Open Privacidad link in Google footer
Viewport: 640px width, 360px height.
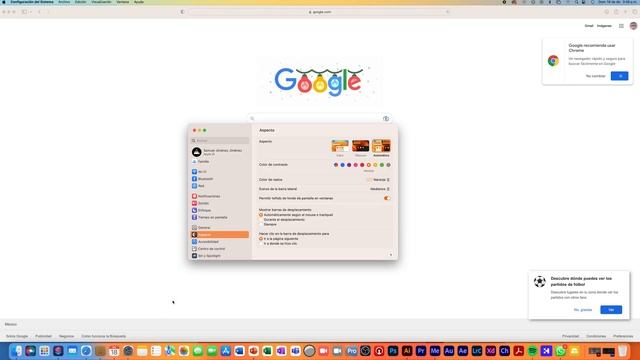tap(571, 336)
